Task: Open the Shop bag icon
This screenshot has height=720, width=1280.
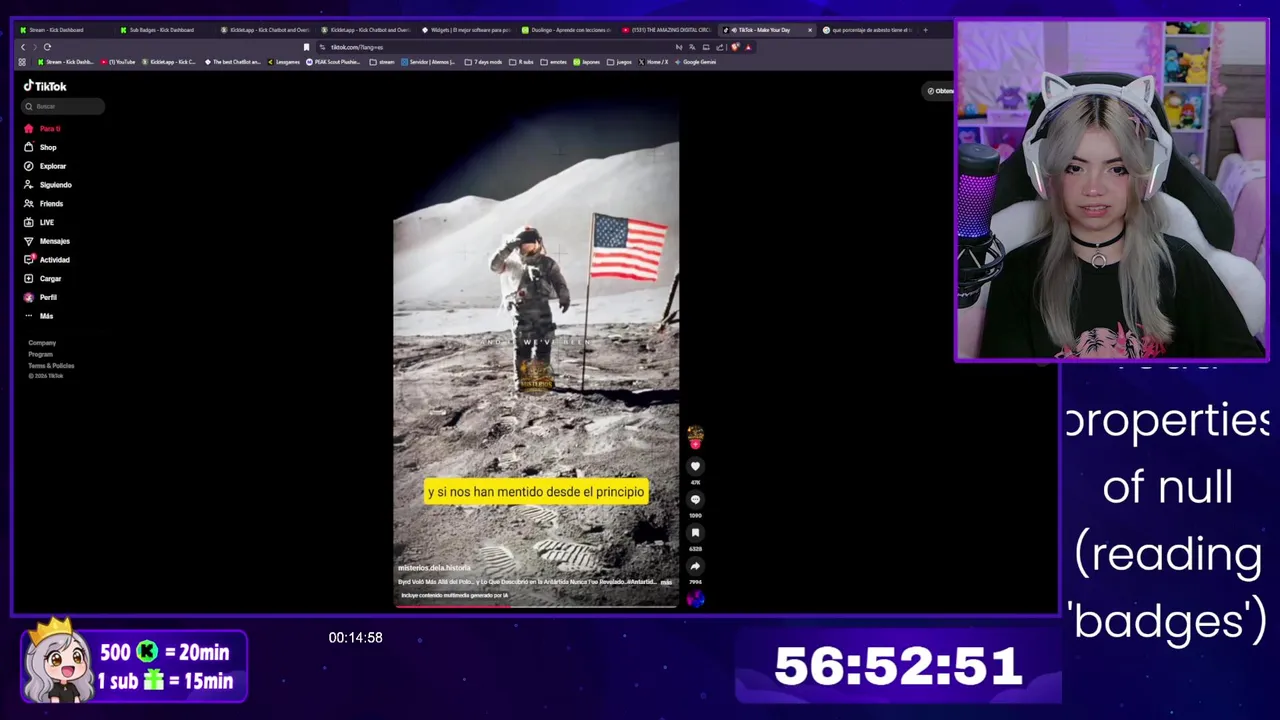Action: pos(29,147)
